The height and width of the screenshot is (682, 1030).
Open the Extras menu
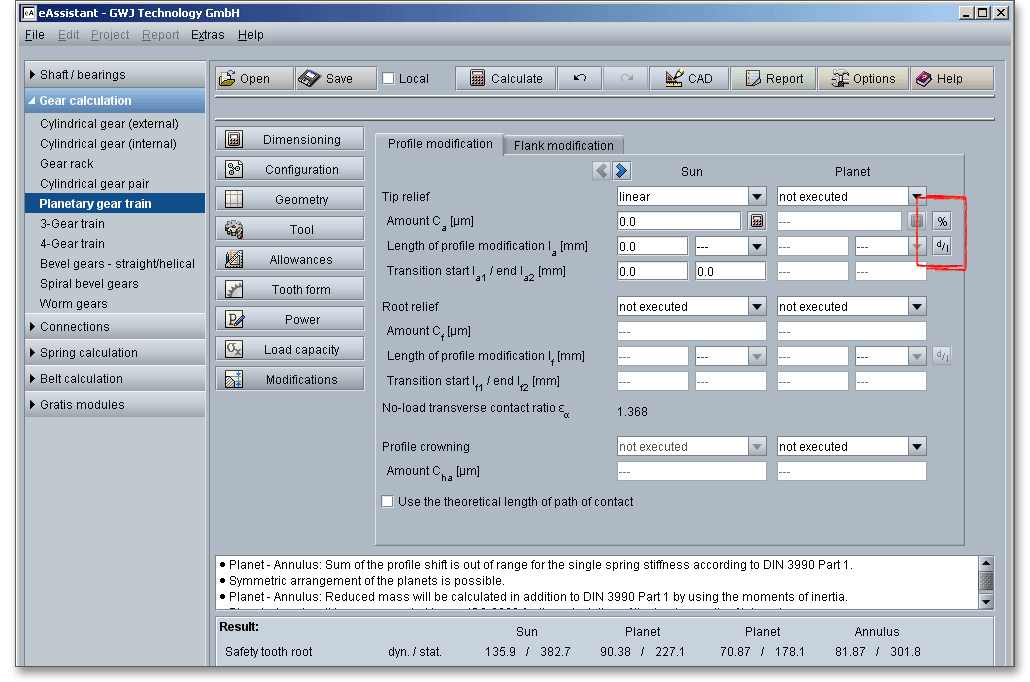pyautogui.click(x=207, y=35)
